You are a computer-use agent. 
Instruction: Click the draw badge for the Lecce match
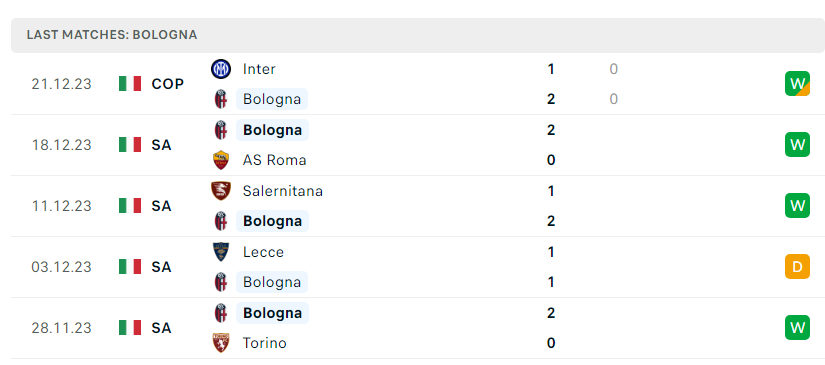(x=797, y=267)
